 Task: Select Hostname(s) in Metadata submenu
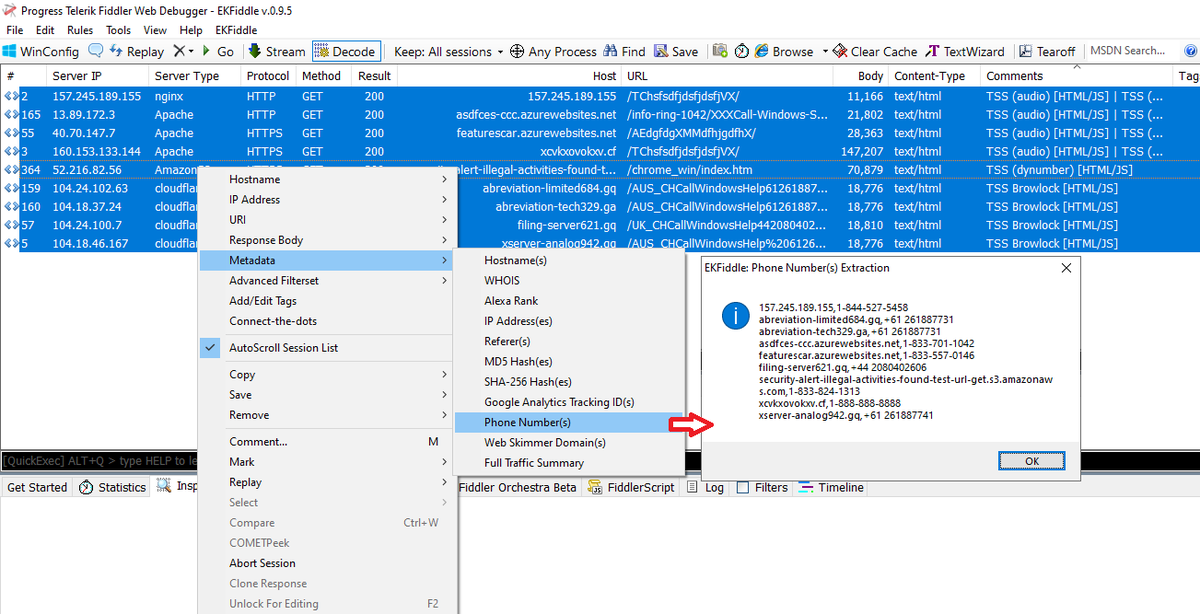(x=568, y=260)
